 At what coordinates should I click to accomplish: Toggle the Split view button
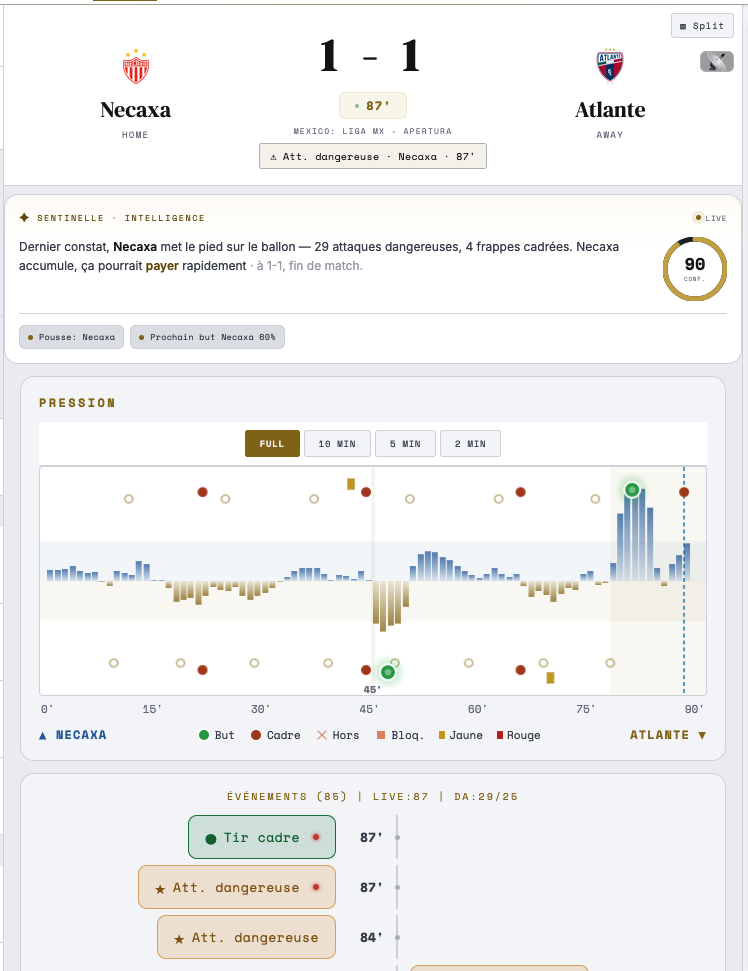click(x=702, y=25)
